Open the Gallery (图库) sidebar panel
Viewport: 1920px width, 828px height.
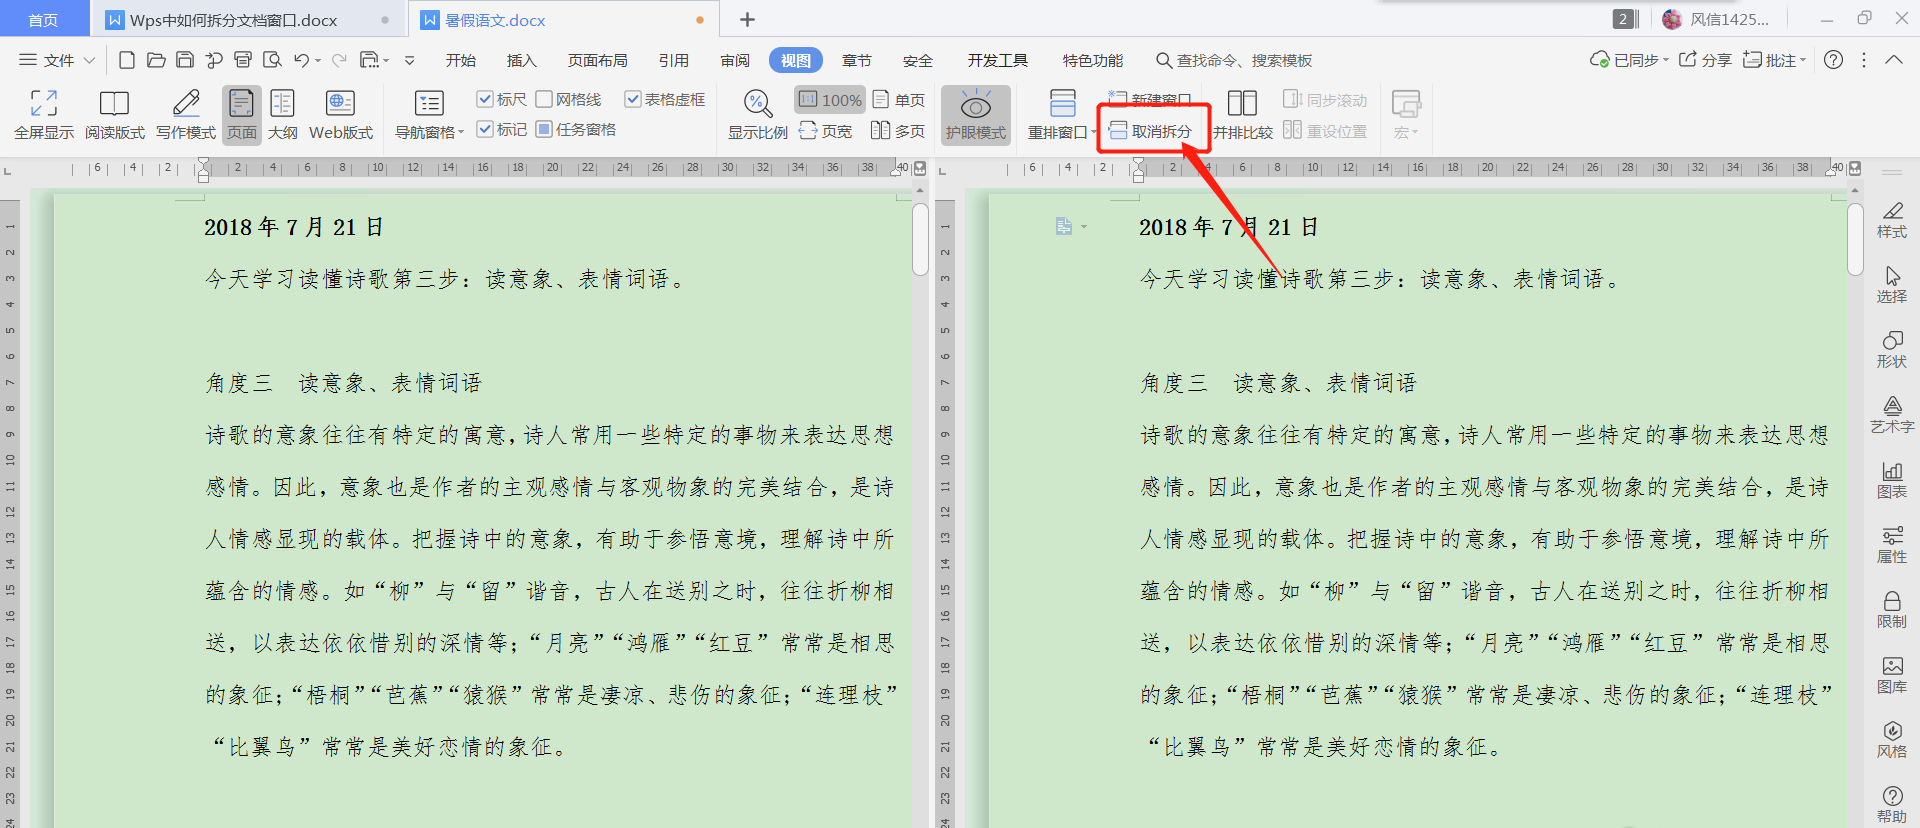[x=1892, y=675]
